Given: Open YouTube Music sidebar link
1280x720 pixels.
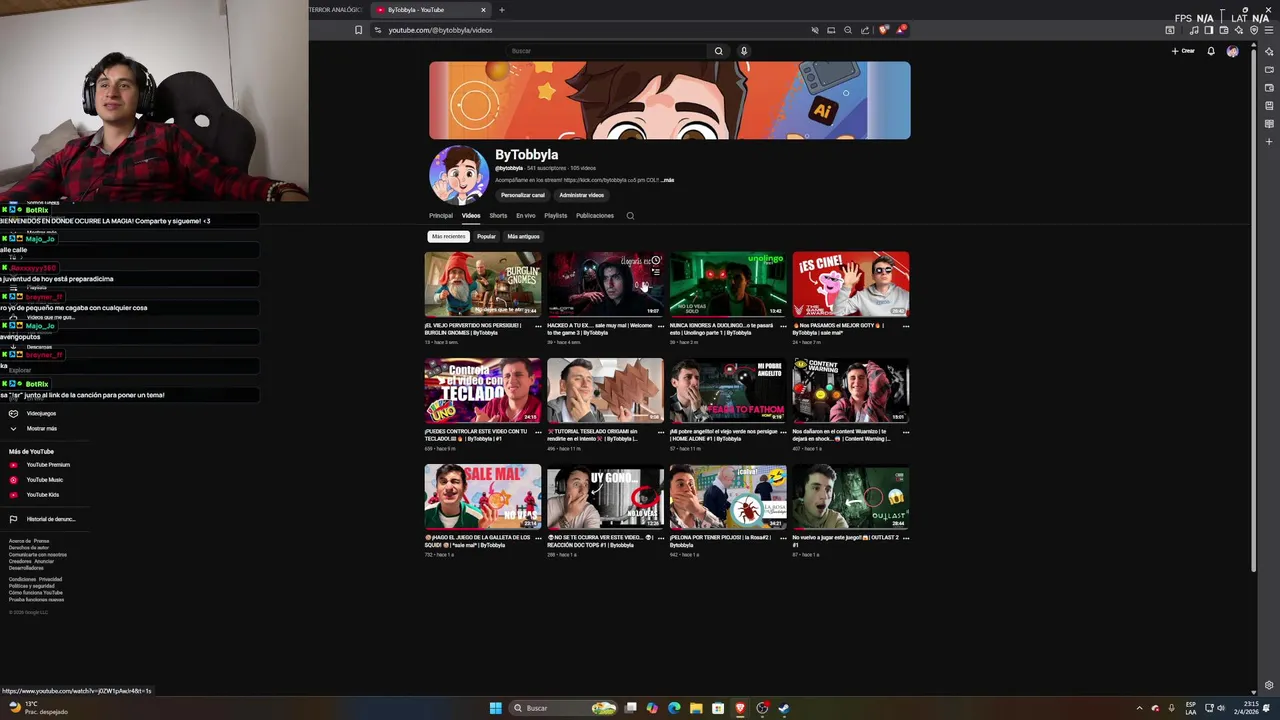Looking at the screenshot, I should tap(45, 480).
